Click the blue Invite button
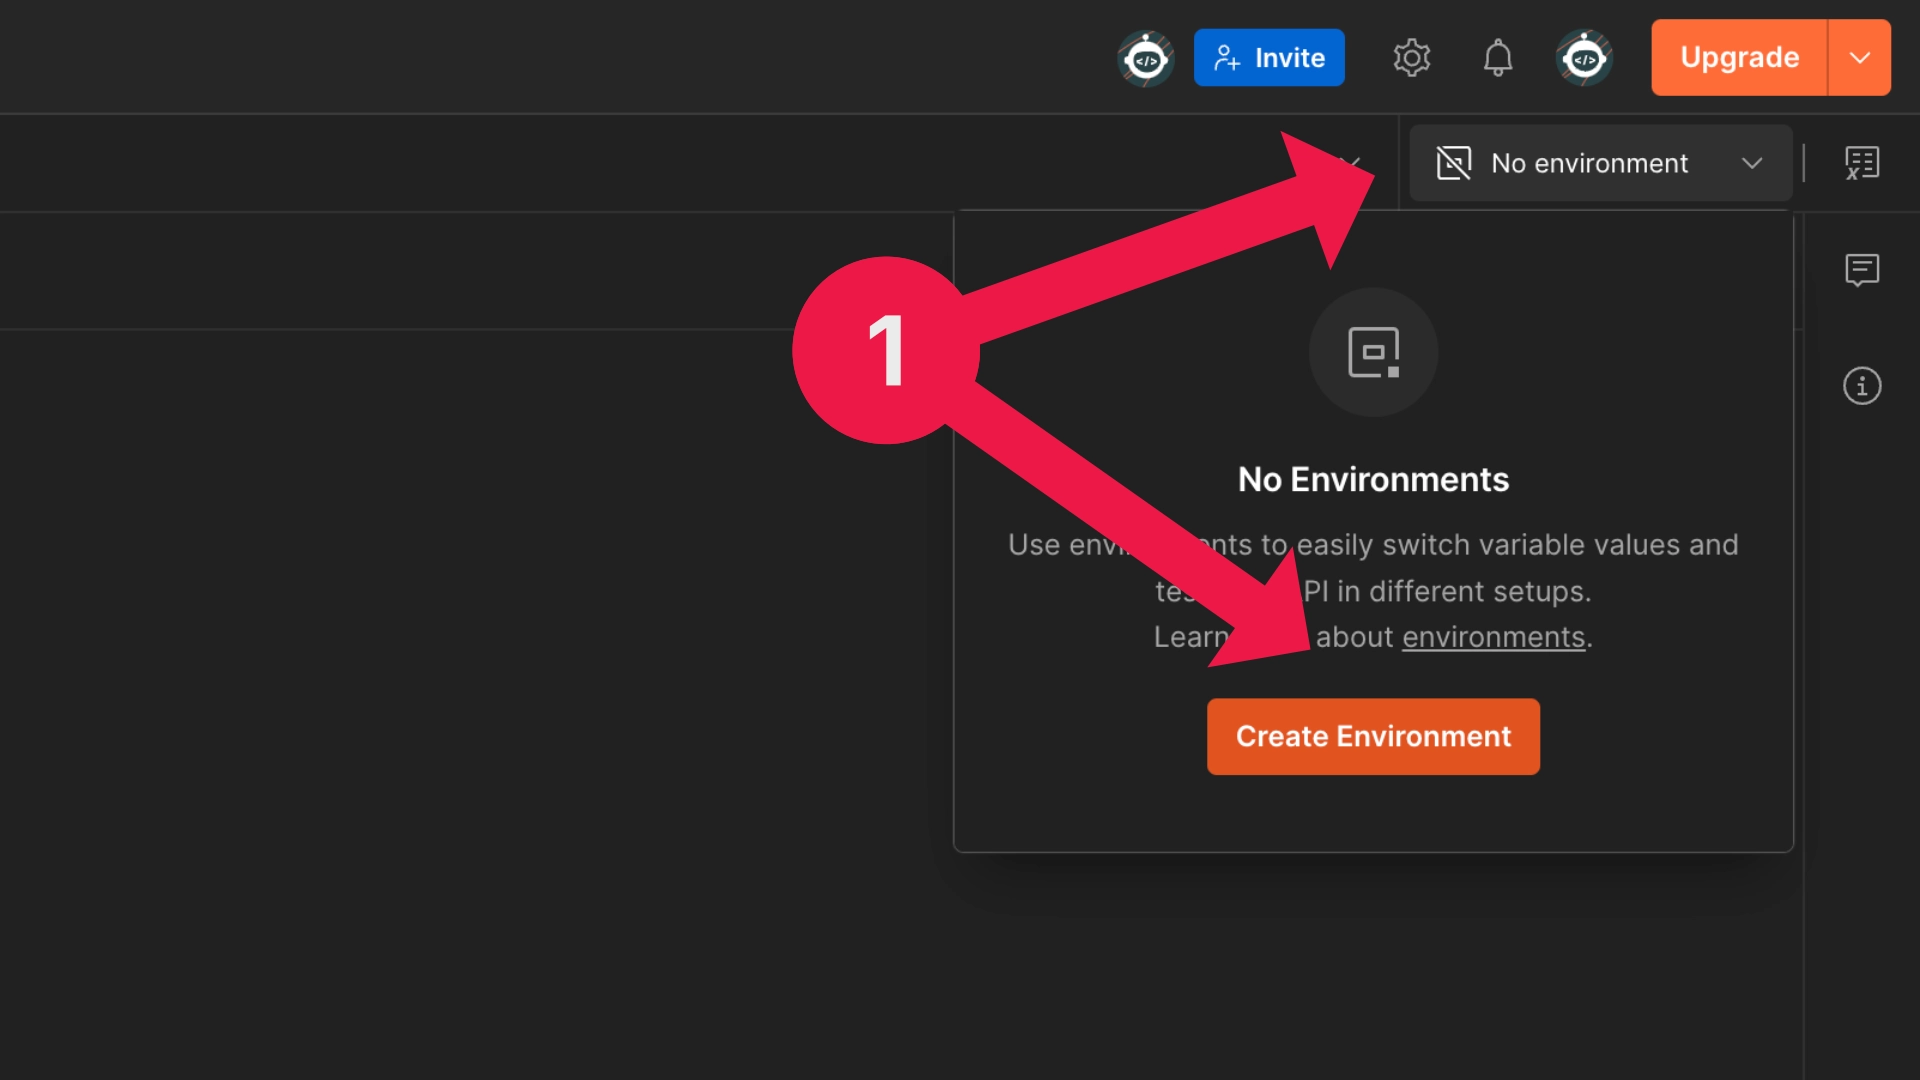Image resolution: width=1920 pixels, height=1080 pixels. click(x=1269, y=58)
